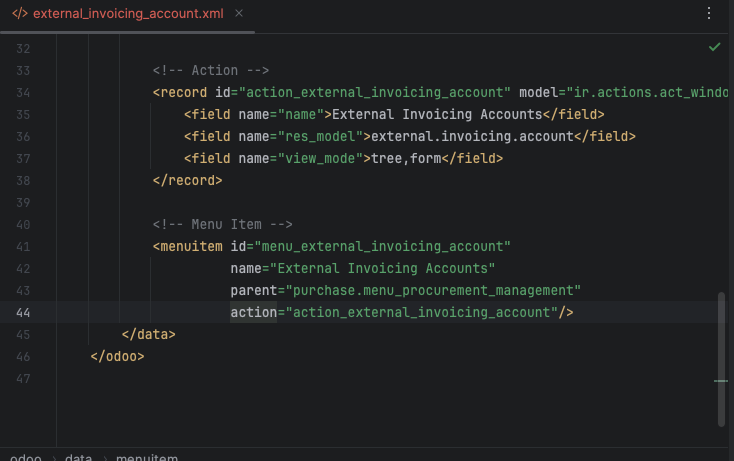734x461 pixels.
Task: Click the closing '</record>' tag
Action: pos(187,181)
